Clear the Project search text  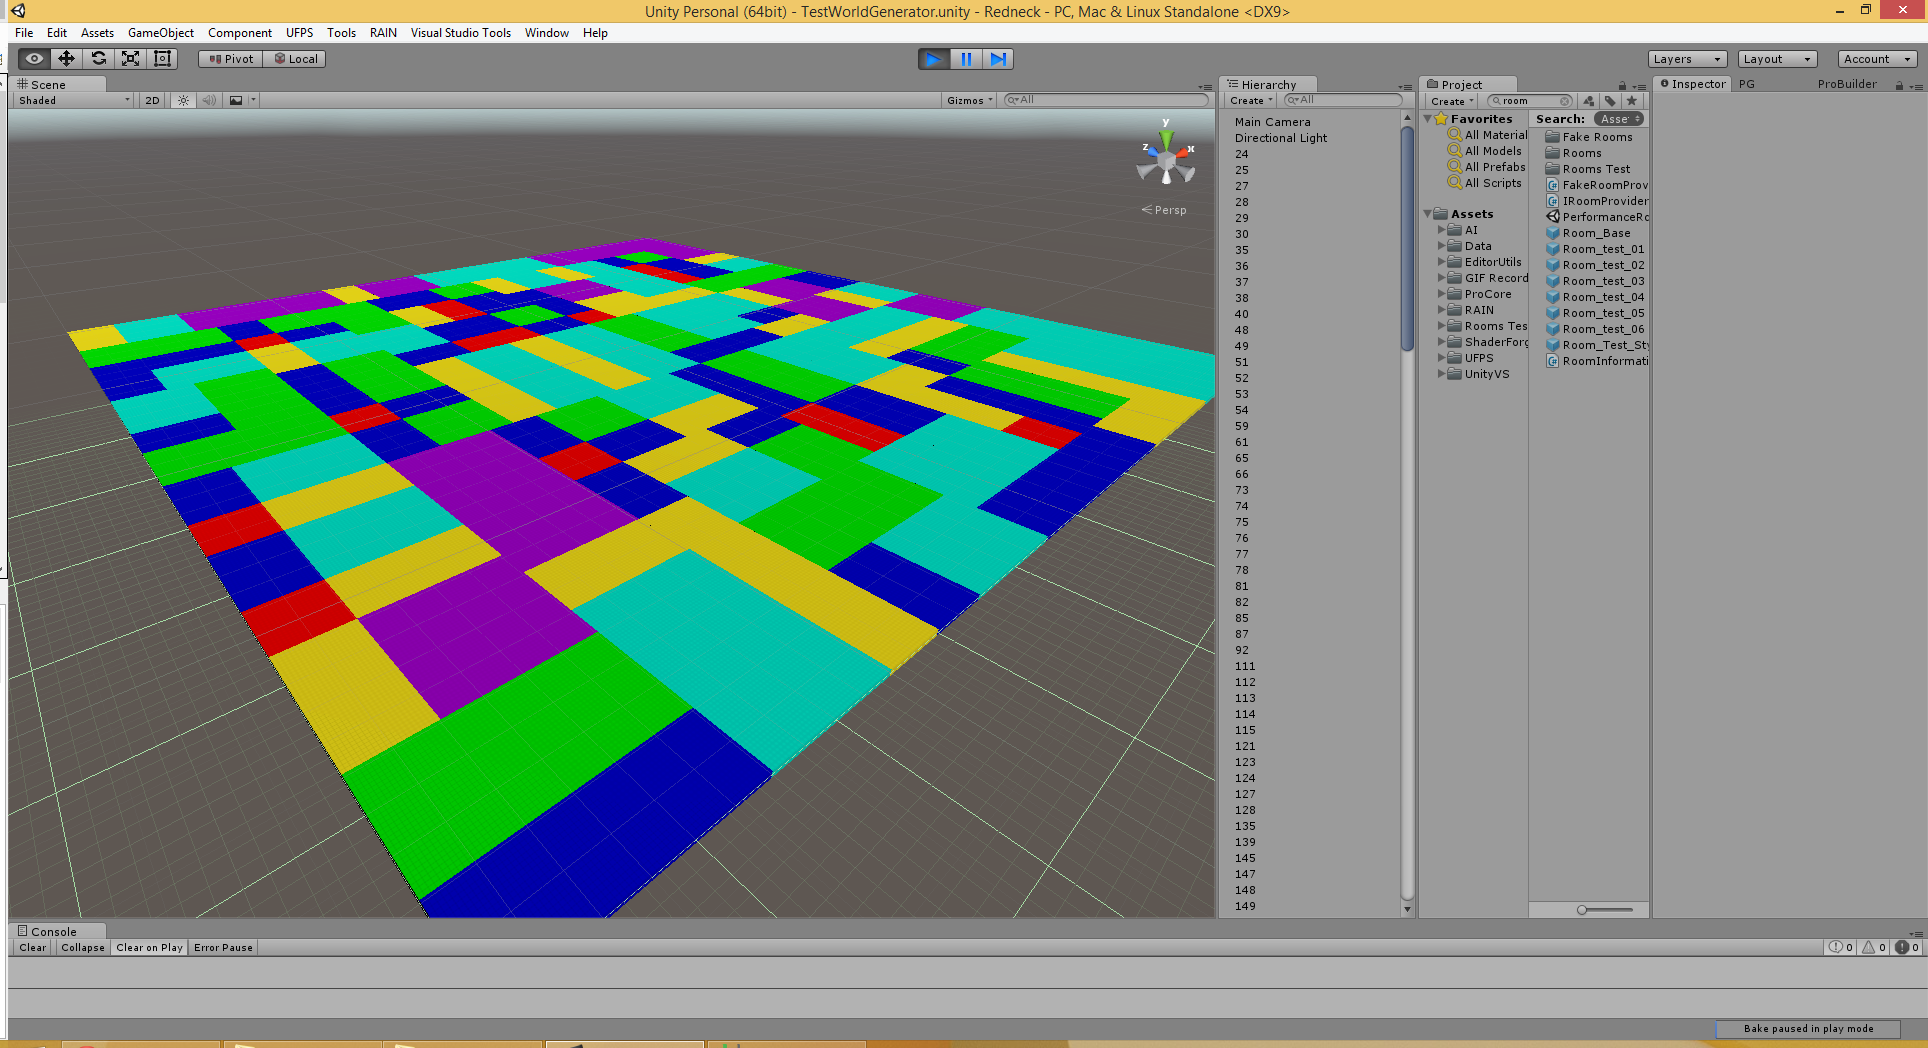click(x=1565, y=101)
